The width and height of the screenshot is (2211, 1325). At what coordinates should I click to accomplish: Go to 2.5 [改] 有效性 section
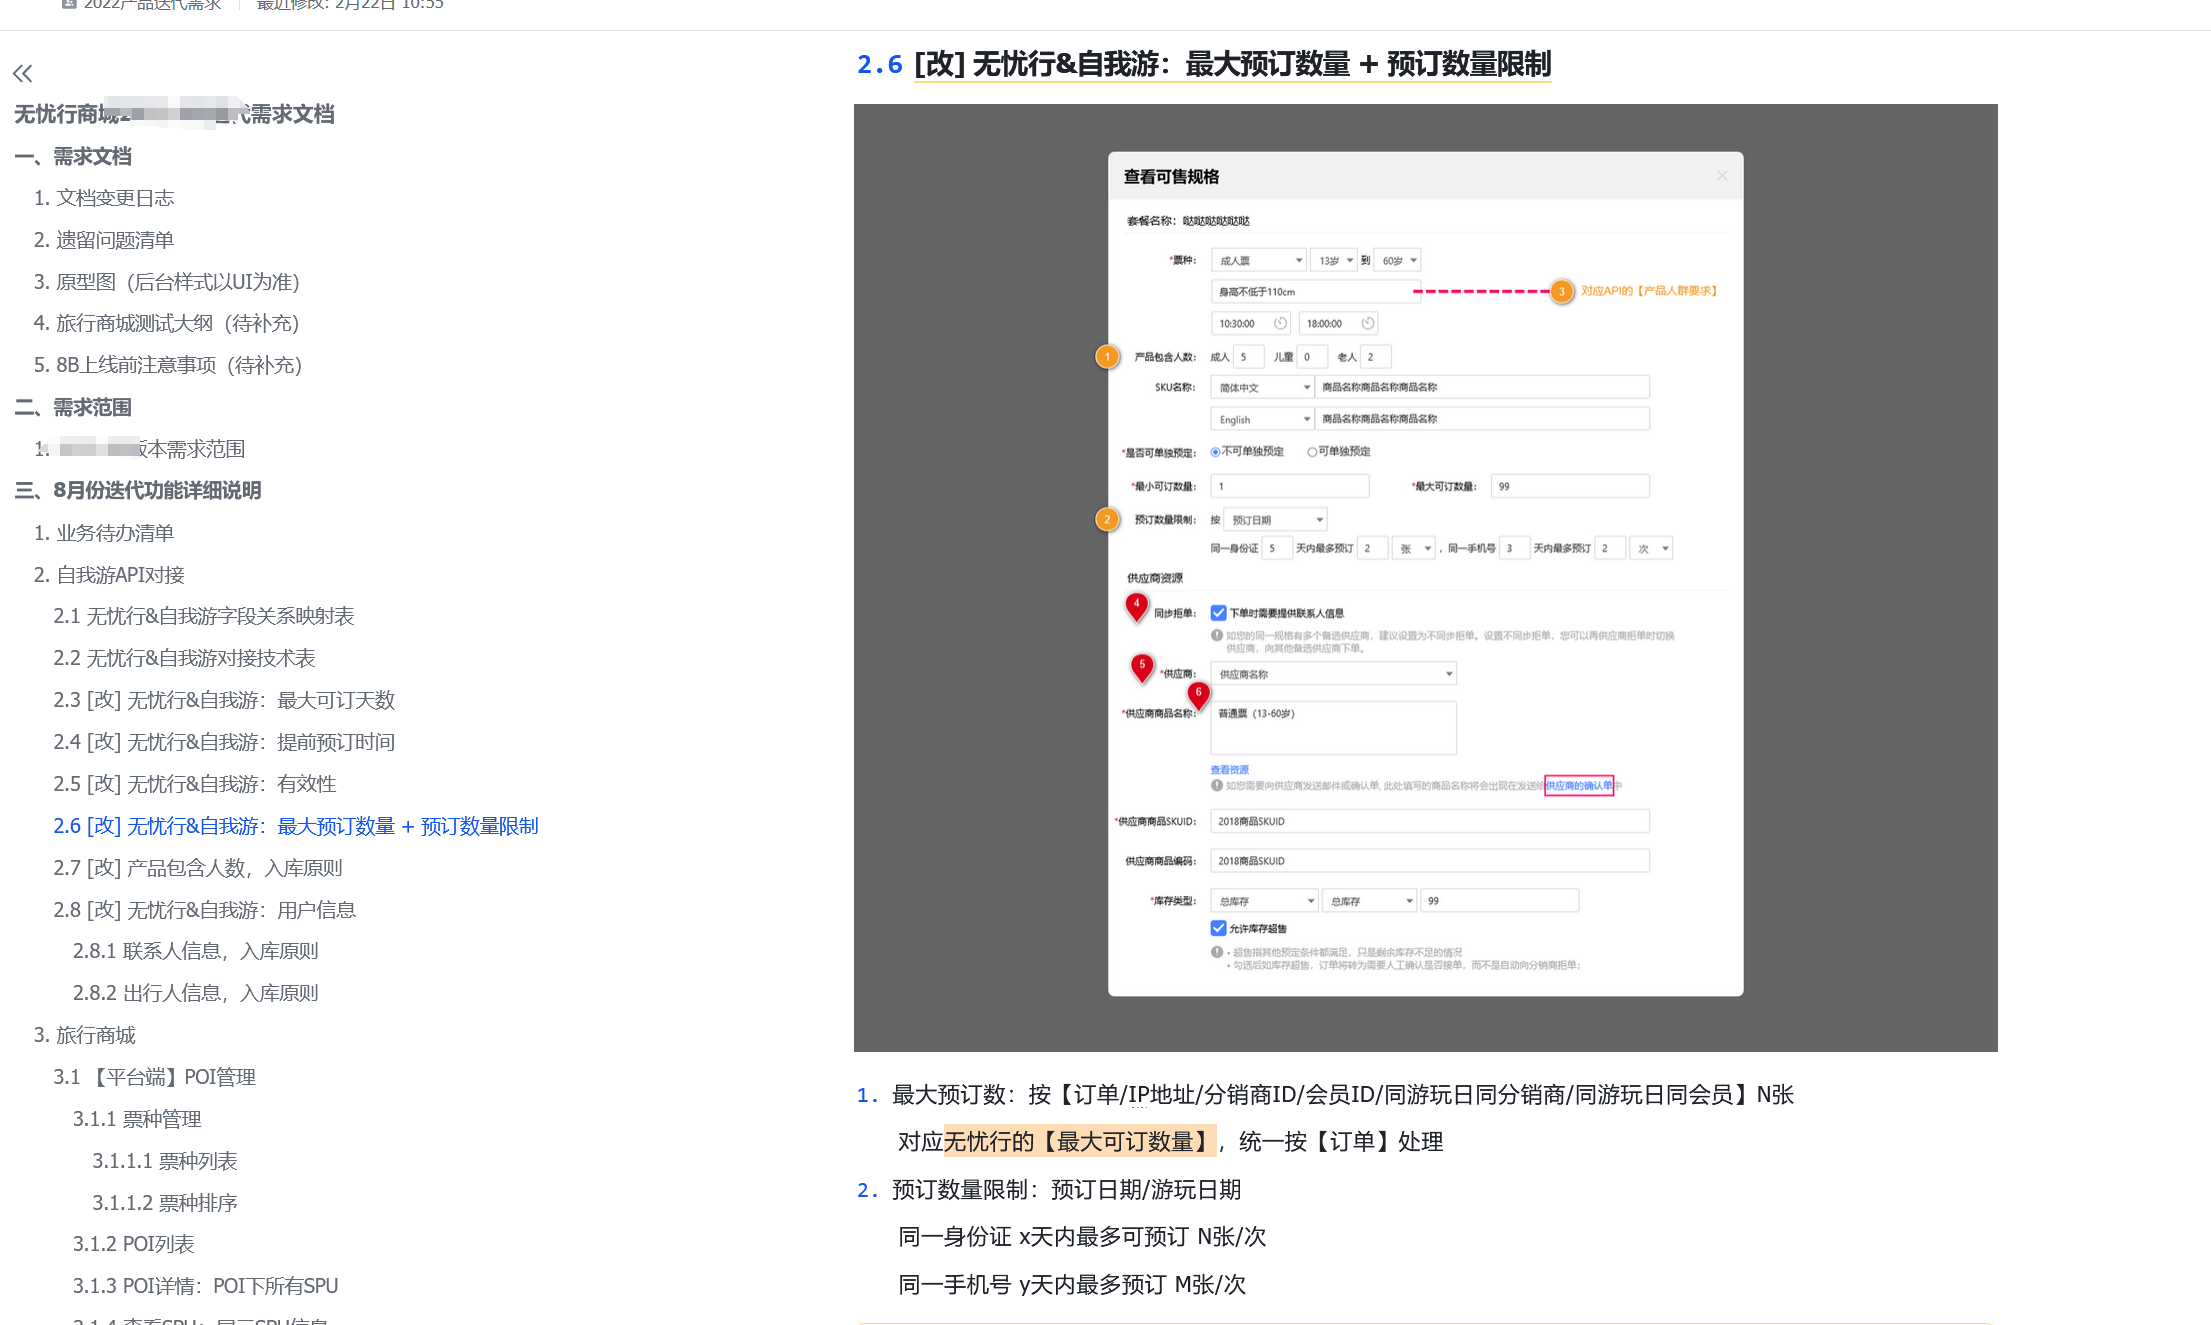pos(195,784)
